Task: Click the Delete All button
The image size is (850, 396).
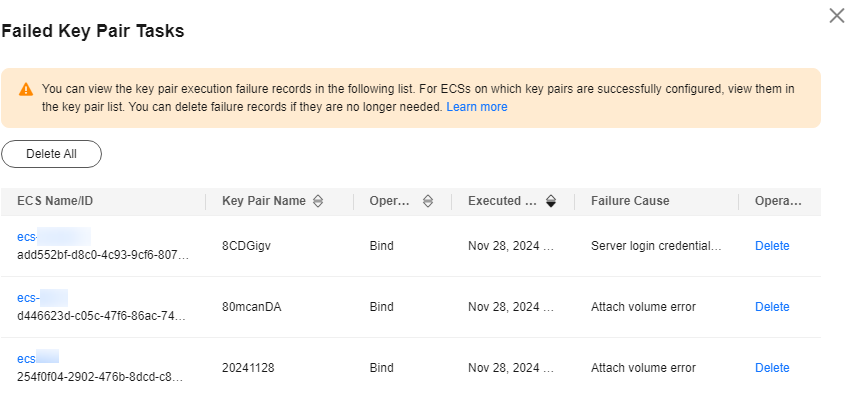Action: point(51,154)
